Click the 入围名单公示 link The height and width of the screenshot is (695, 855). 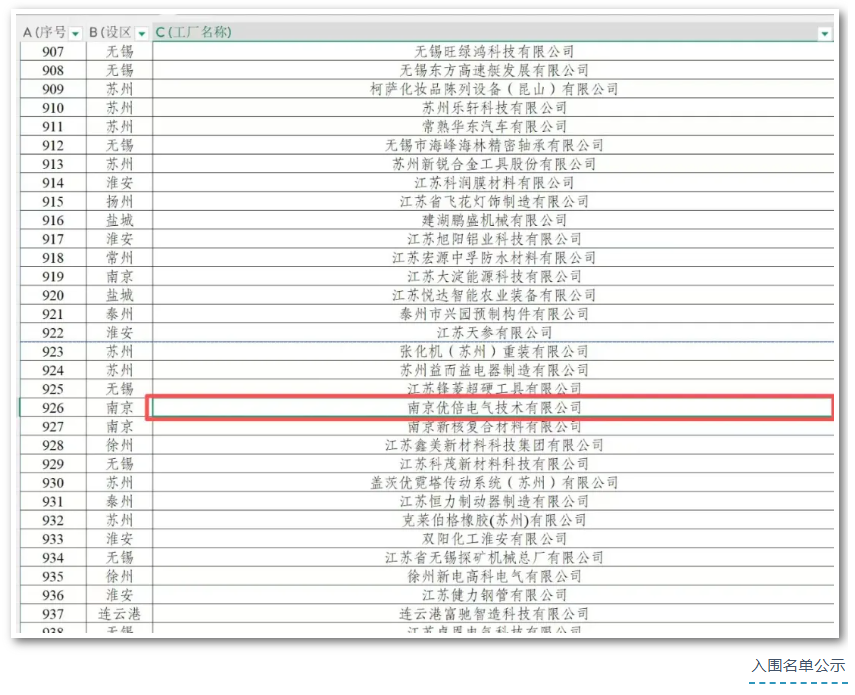798,666
